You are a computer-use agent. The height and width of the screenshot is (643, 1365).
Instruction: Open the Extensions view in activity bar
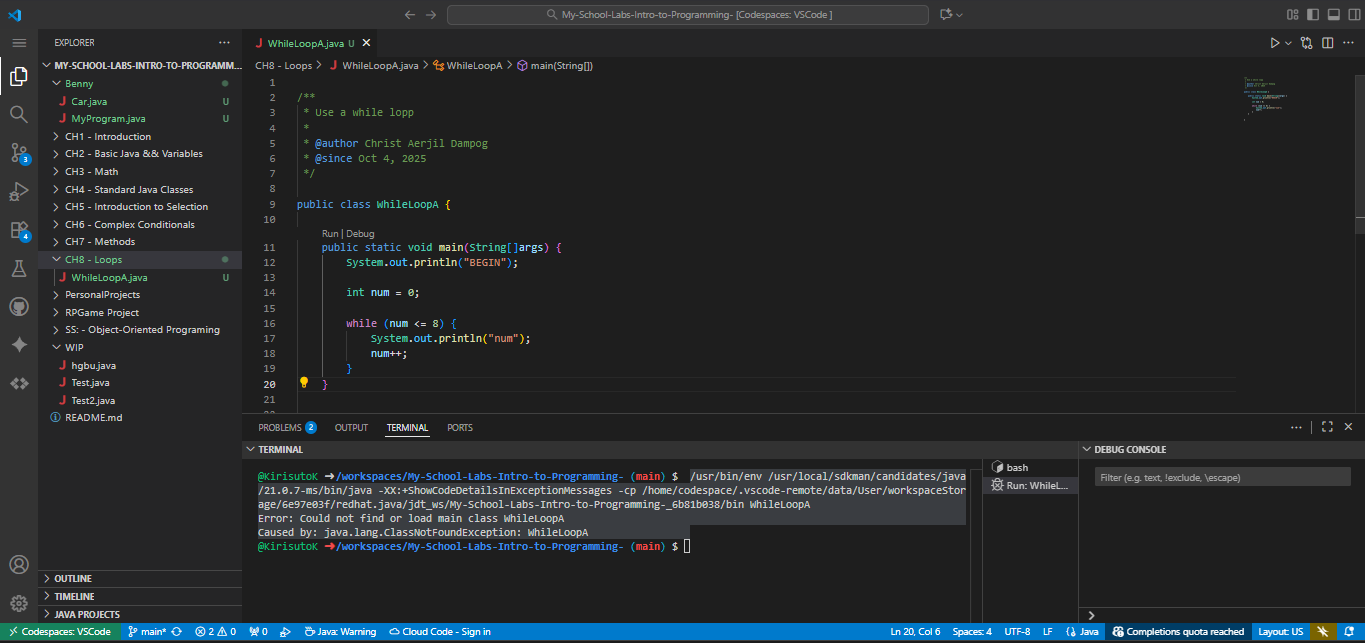(x=18, y=230)
